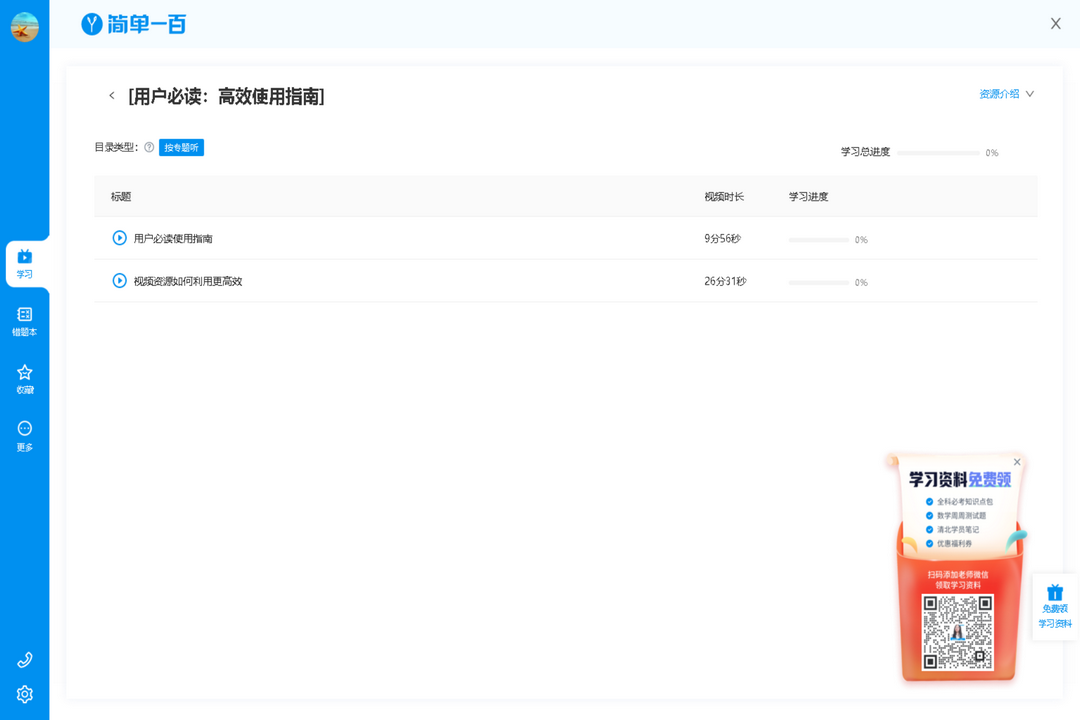1080x720 pixels.
Task: Click the user avatar in the top left
Action: (x=25, y=25)
